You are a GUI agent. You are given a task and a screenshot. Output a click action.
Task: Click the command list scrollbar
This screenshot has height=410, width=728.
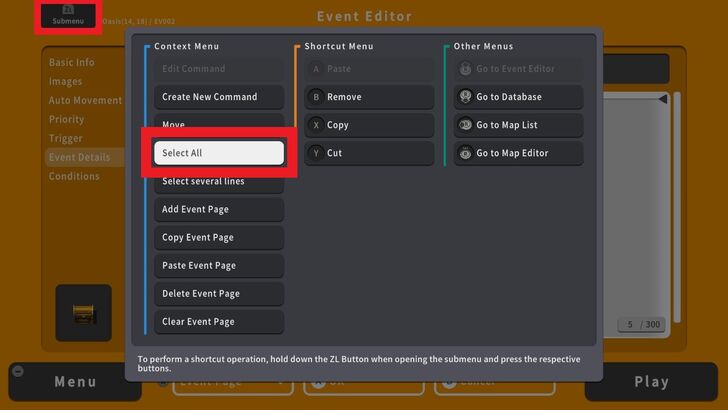[x=677, y=207]
